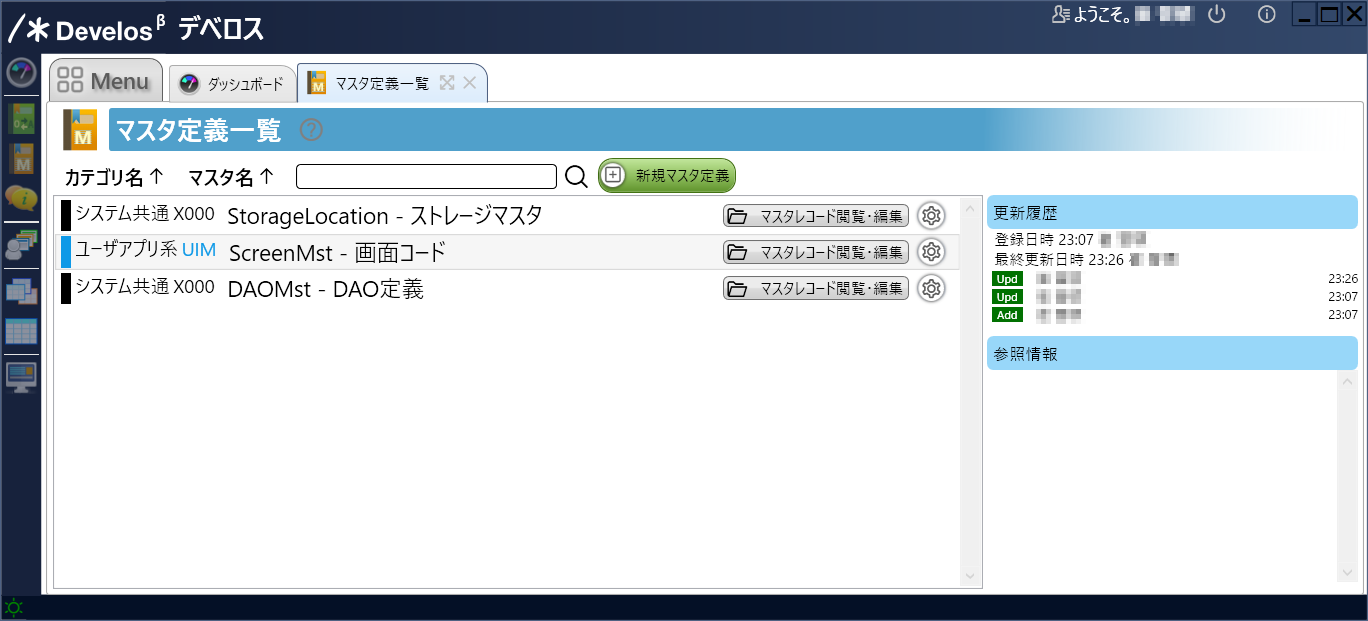Click the master name search input field
Screen dimensions: 1368x621
coord(426,177)
